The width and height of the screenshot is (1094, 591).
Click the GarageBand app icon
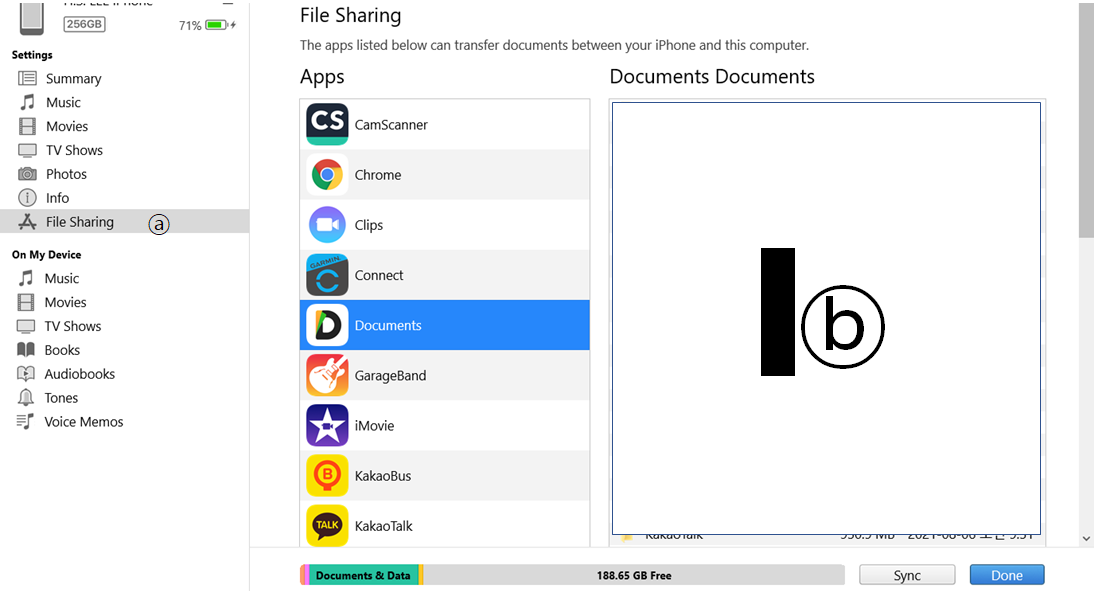327,375
